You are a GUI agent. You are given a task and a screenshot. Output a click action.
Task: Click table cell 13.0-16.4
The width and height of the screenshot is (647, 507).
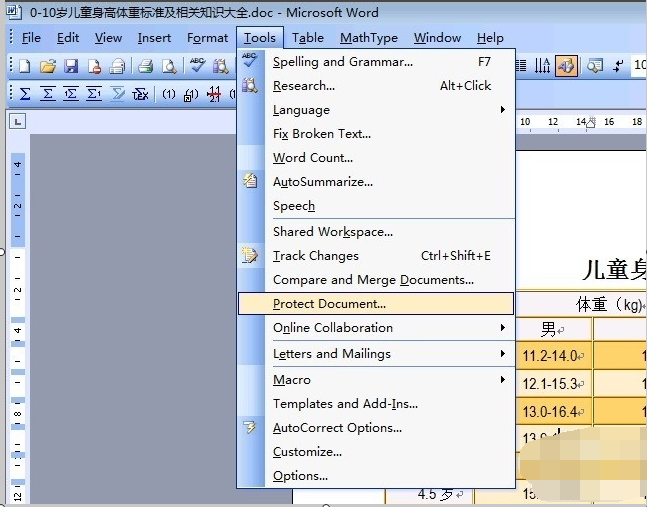pyautogui.click(x=554, y=411)
